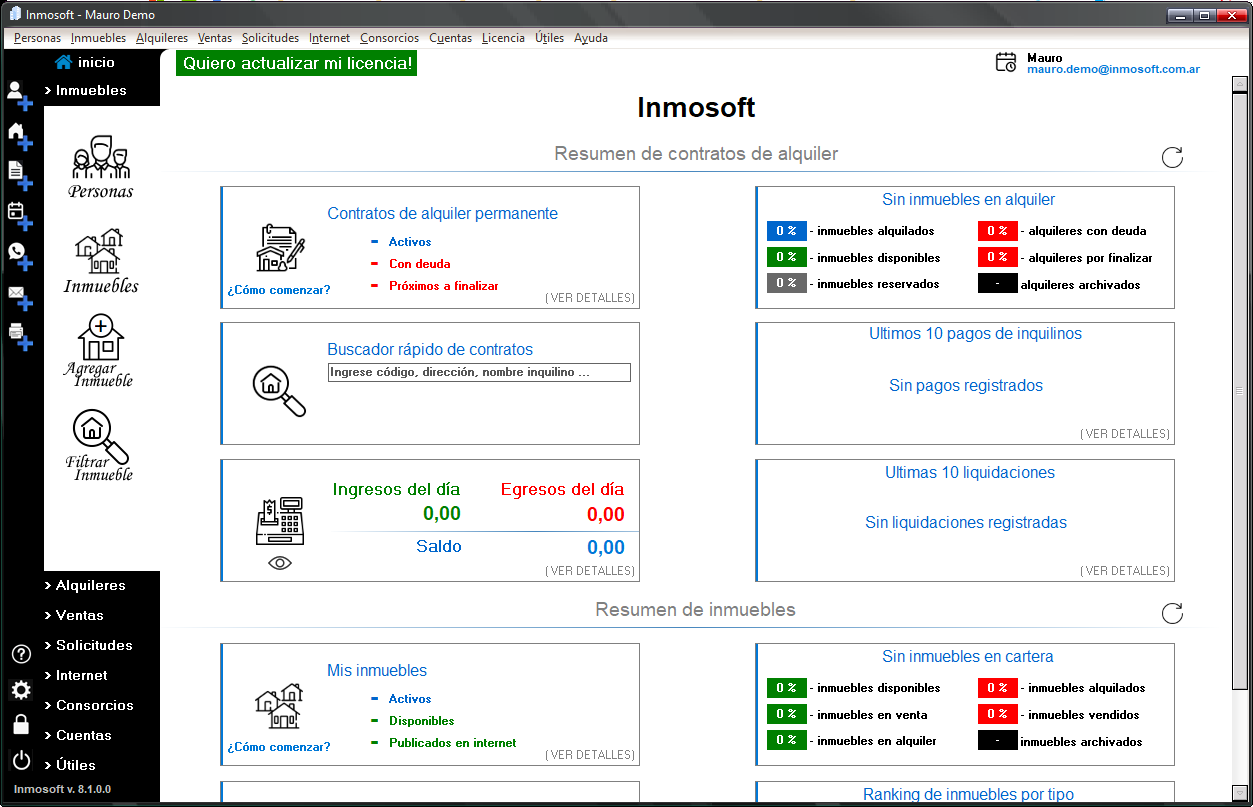Image resolution: width=1253 pixels, height=807 pixels.
Task: Click the Personas icon in sidebar panel
Action: pyautogui.click(x=100, y=167)
